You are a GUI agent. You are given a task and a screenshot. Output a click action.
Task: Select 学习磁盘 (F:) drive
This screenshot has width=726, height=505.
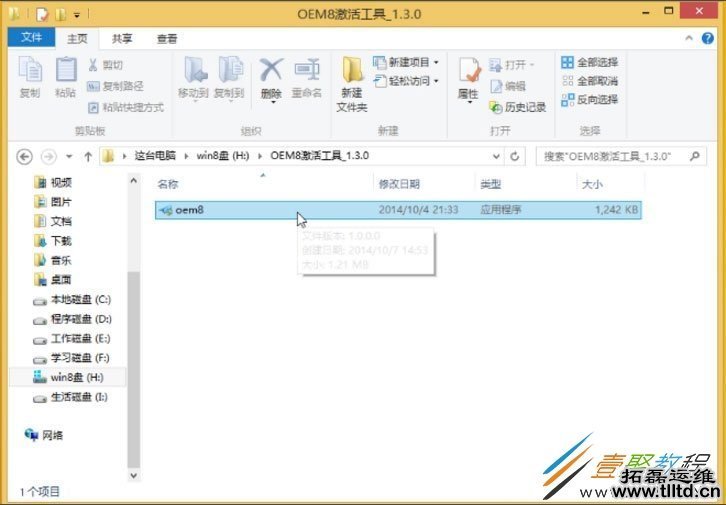pyautogui.click(x=72, y=358)
